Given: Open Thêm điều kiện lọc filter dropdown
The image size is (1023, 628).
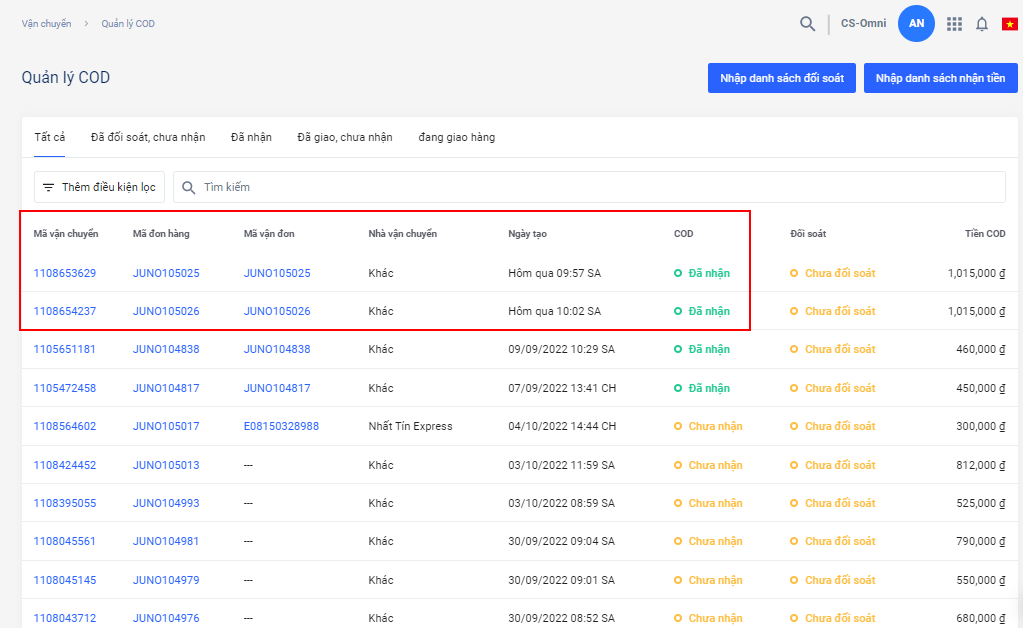Looking at the screenshot, I should click(99, 187).
